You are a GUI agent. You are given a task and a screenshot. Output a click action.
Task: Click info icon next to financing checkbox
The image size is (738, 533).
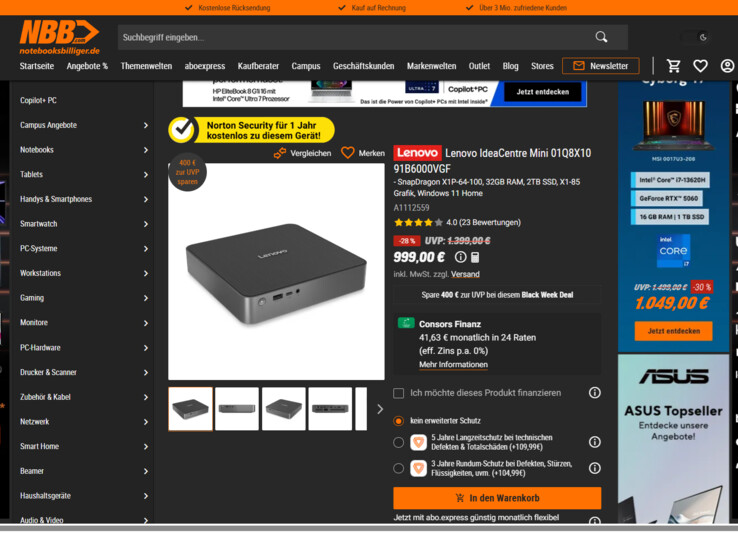[594, 392]
